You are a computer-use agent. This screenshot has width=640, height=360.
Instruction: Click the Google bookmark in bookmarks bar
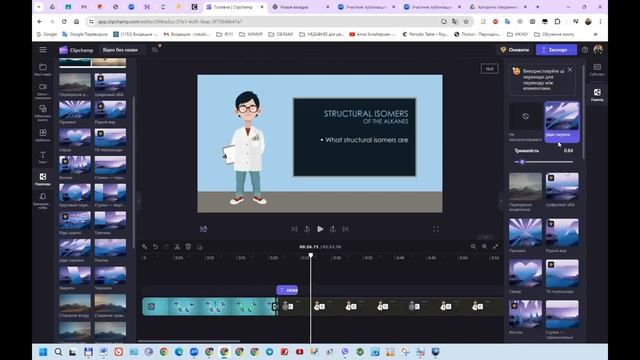(x=47, y=34)
